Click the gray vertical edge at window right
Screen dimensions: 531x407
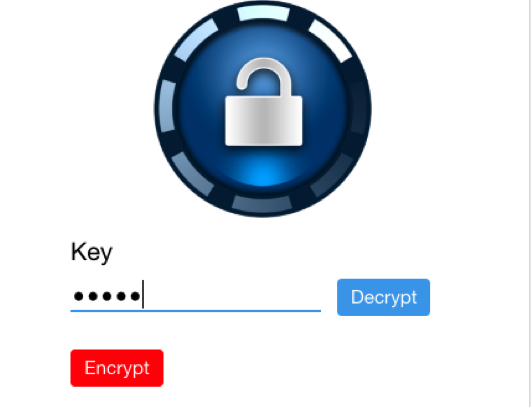[529, 203]
